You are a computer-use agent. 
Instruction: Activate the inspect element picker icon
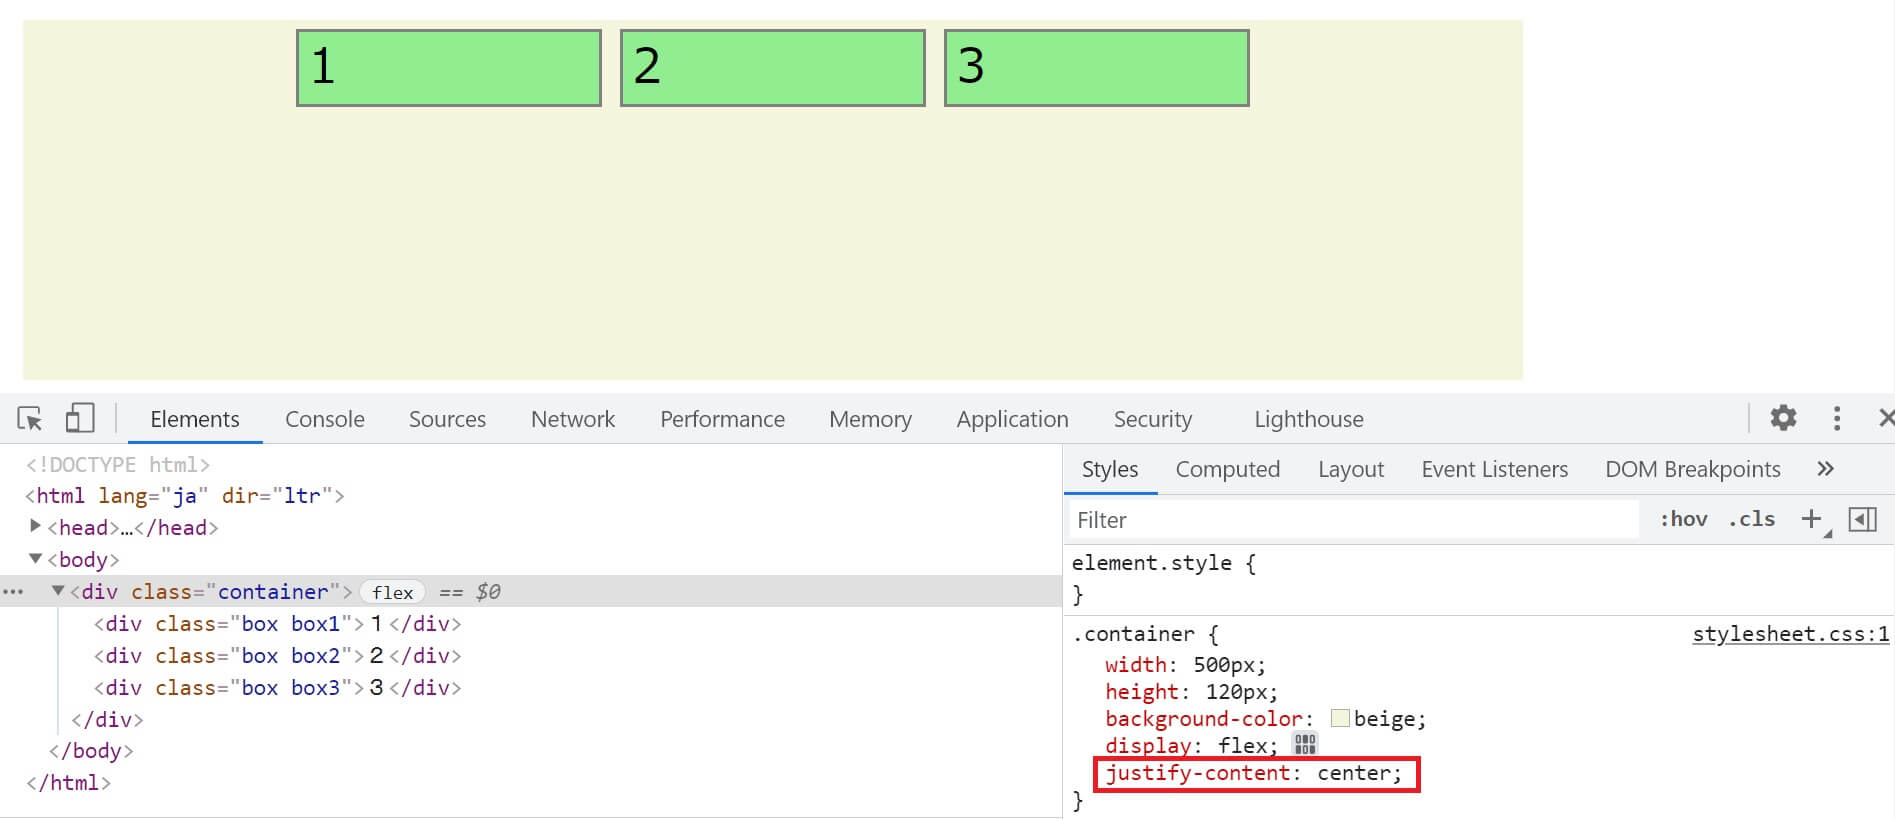coord(30,418)
